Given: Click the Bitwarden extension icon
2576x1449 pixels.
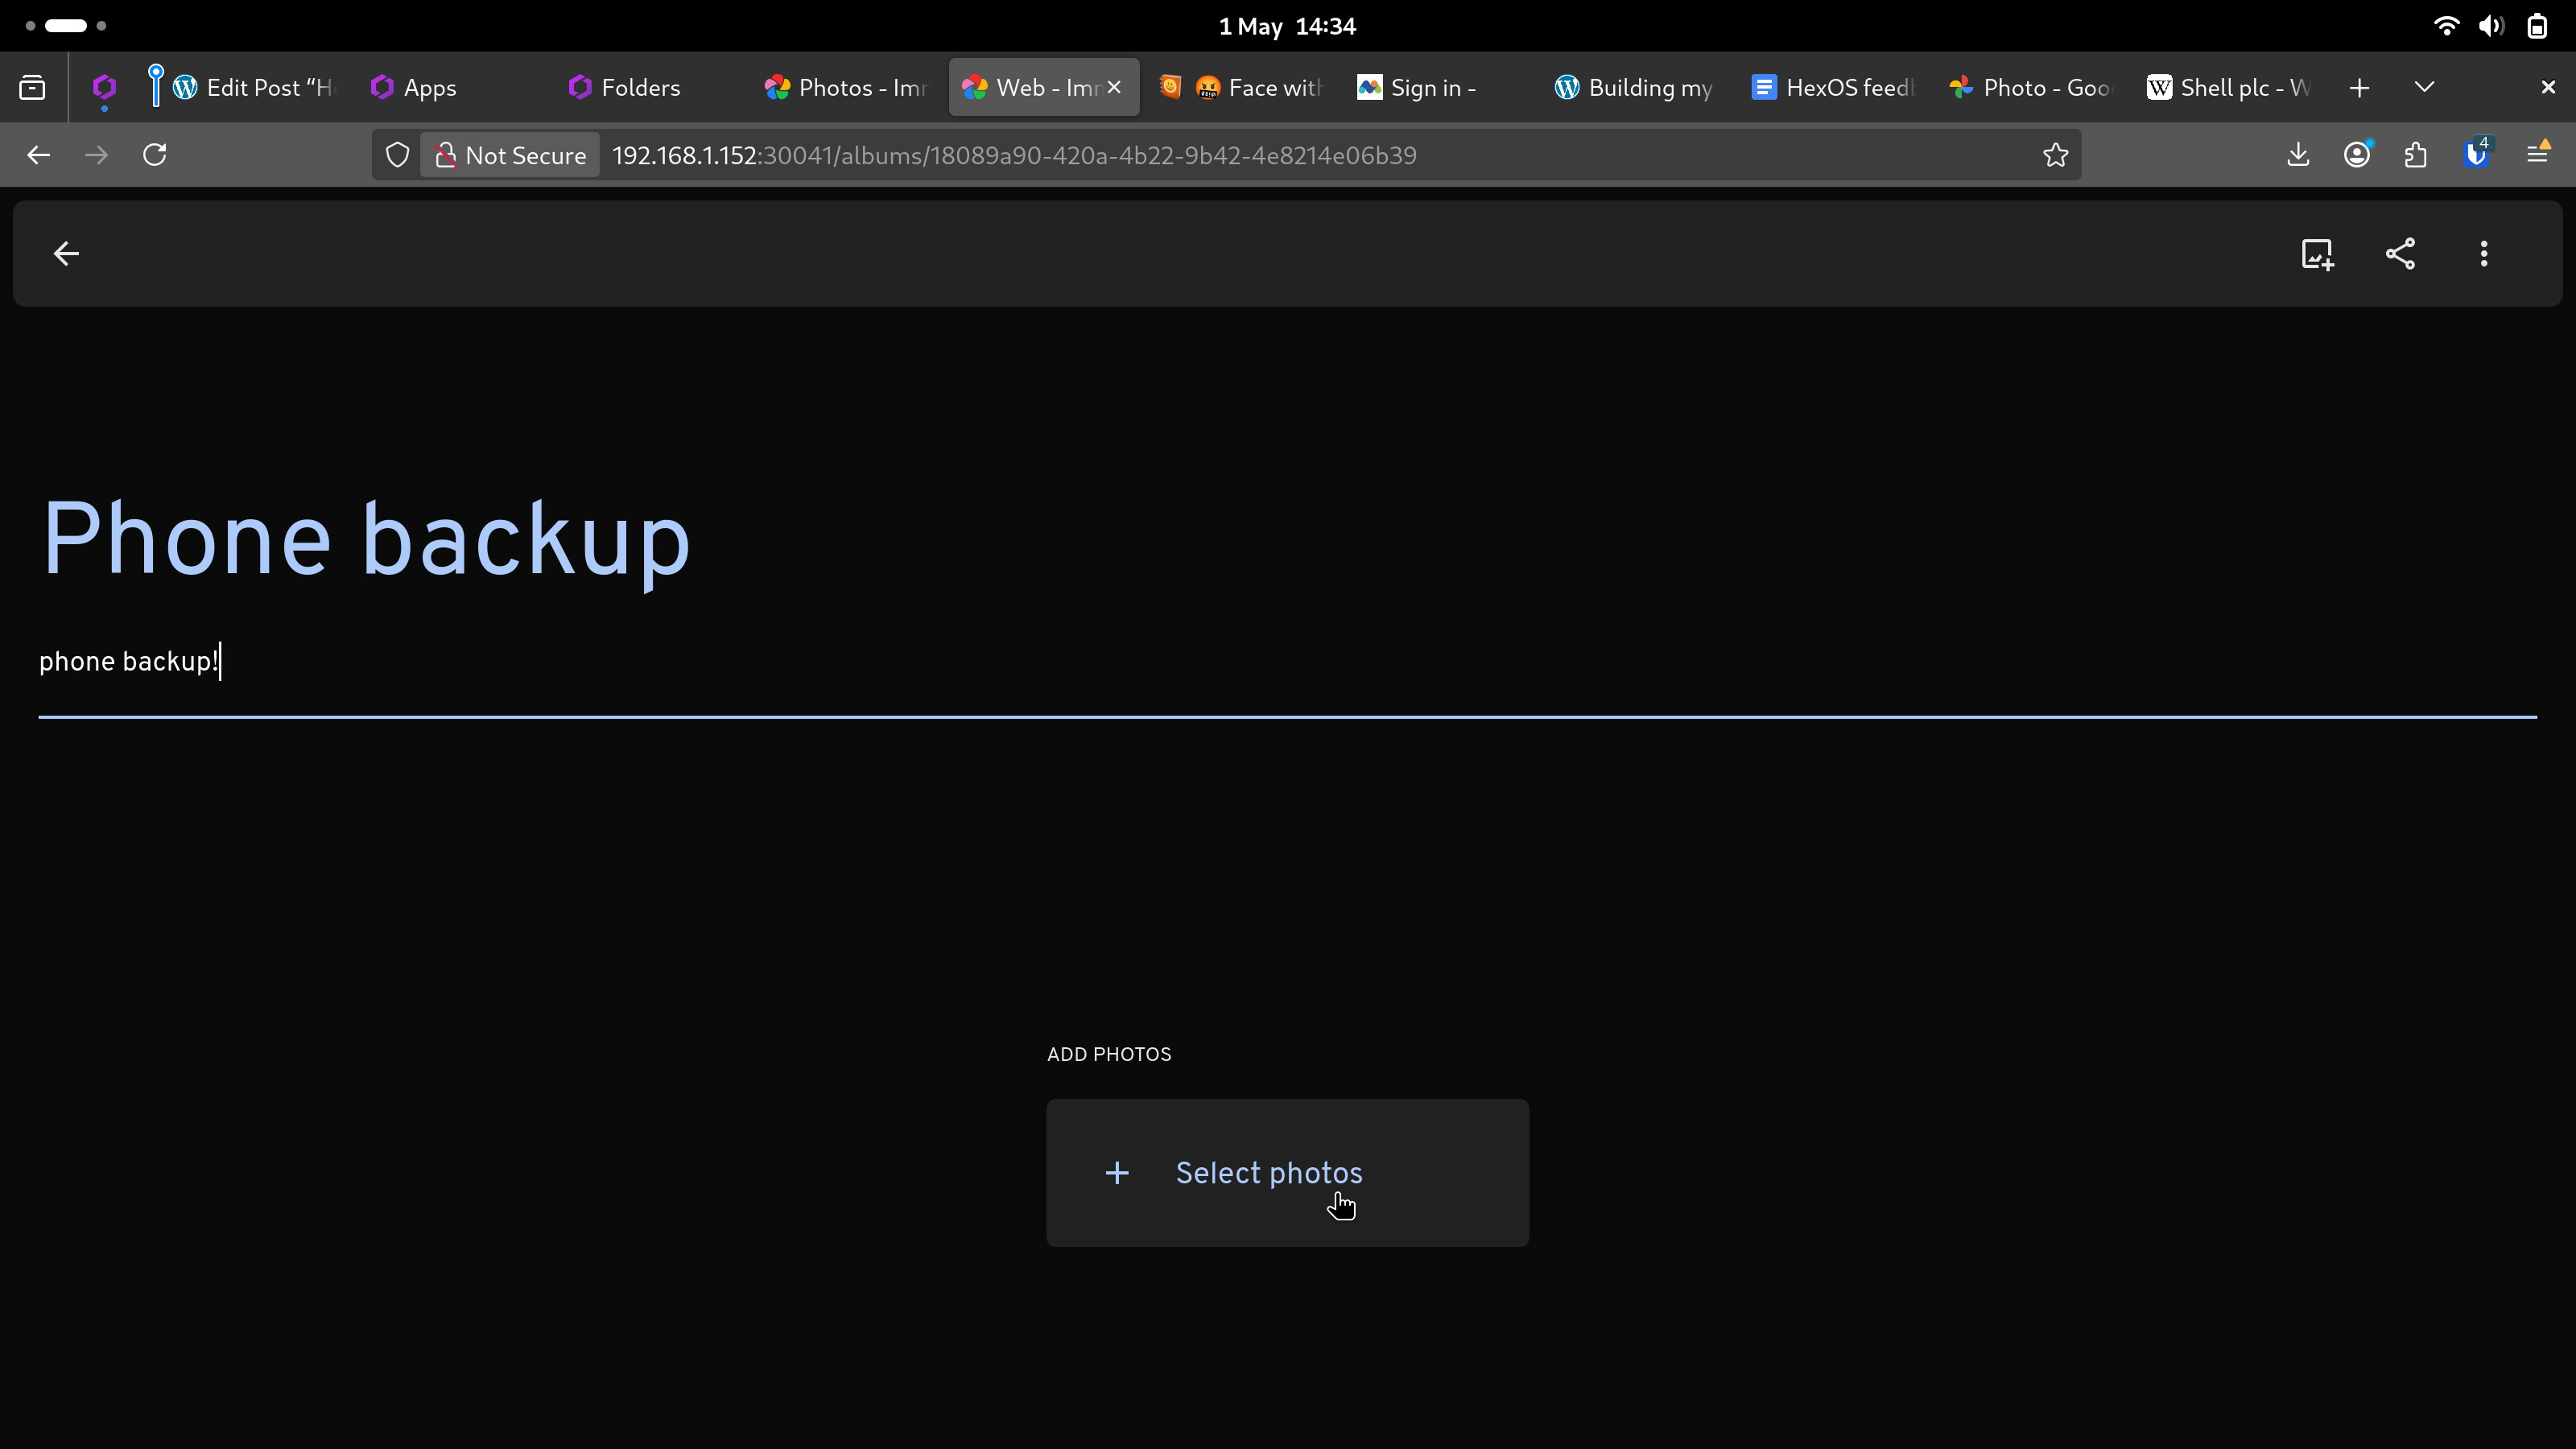Looking at the screenshot, I should pos(2476,155).
